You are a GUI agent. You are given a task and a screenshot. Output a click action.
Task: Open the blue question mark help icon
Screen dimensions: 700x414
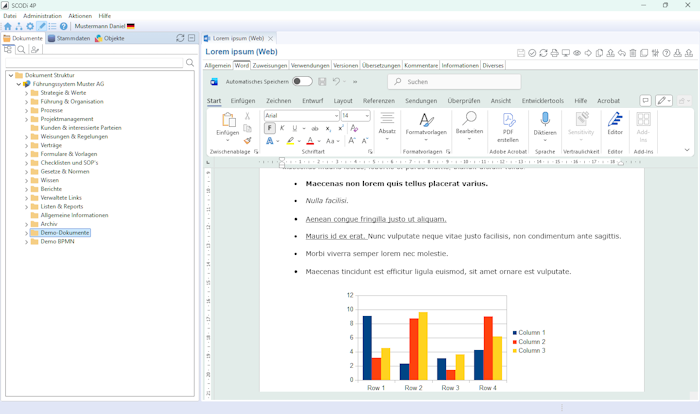[63, 26]
